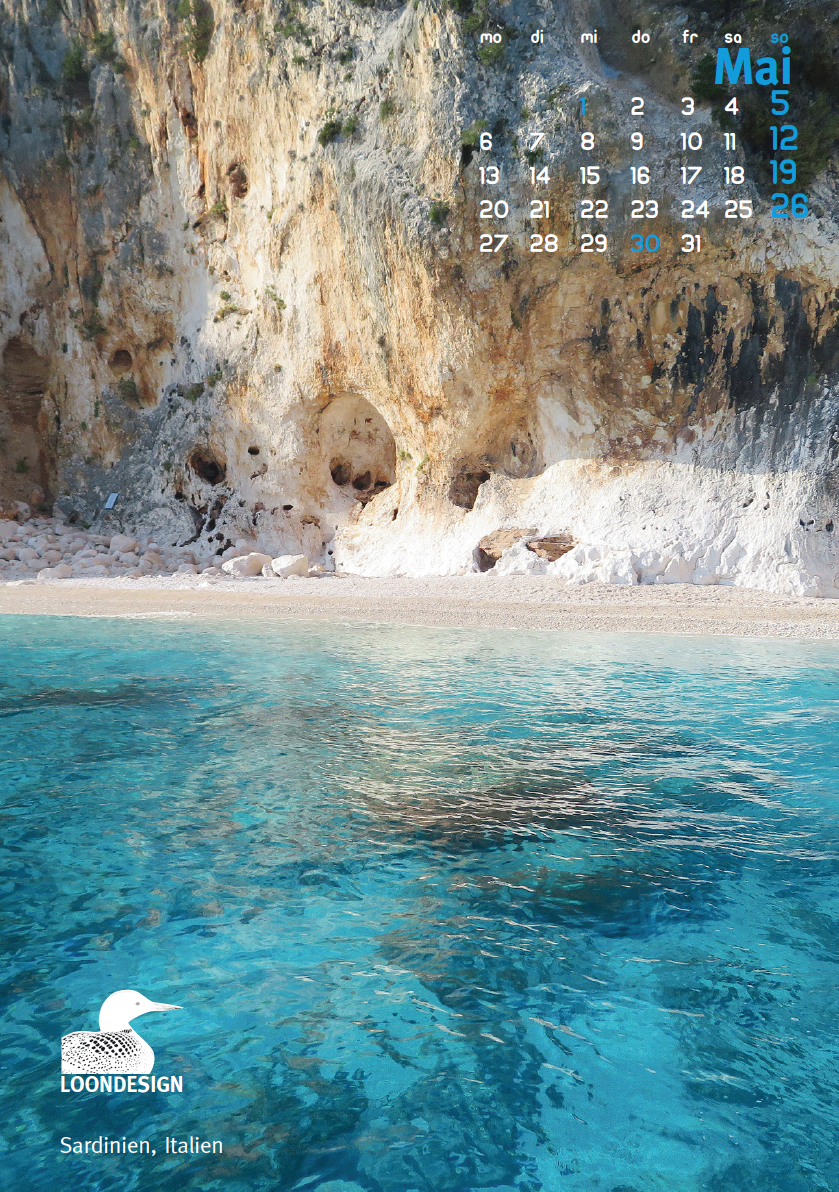Select Monday date 27
The height and width of the screenshot is (1192, 839).
tap(493, 243)
